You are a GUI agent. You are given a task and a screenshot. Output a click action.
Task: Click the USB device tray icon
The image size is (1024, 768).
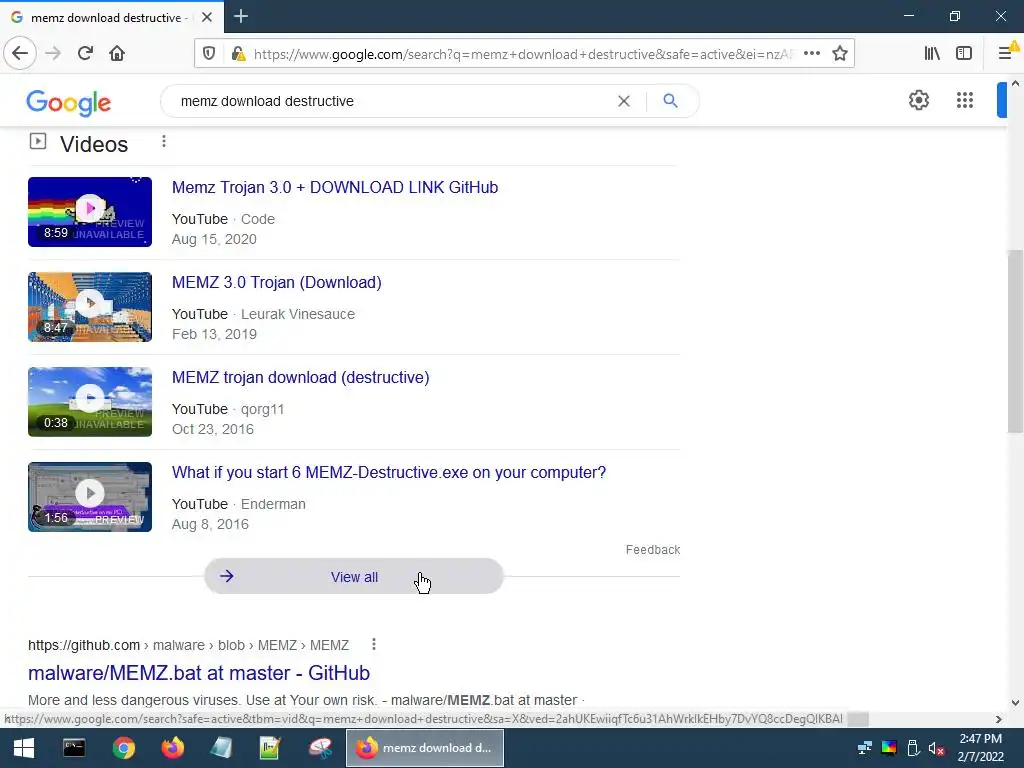point(913,748)
